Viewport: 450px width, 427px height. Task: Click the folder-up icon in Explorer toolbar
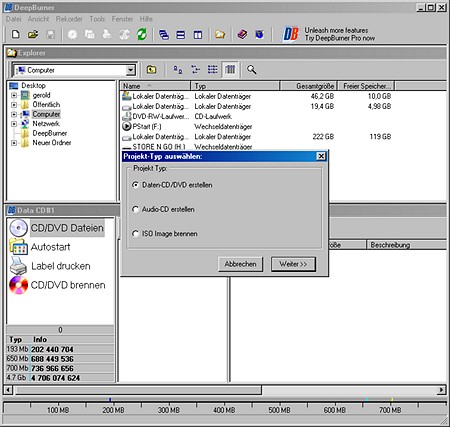[152, 69]
